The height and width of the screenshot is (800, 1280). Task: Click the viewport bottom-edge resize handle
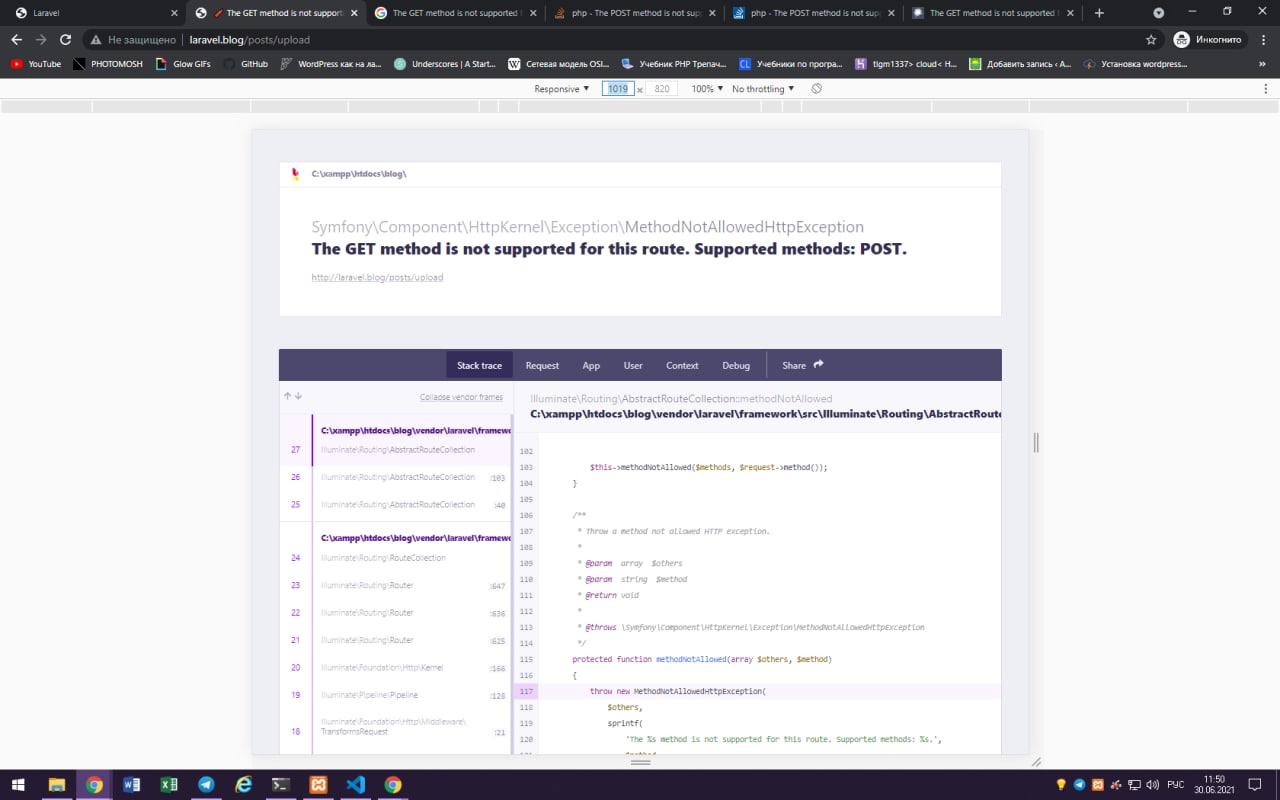(x=641, y=762)
